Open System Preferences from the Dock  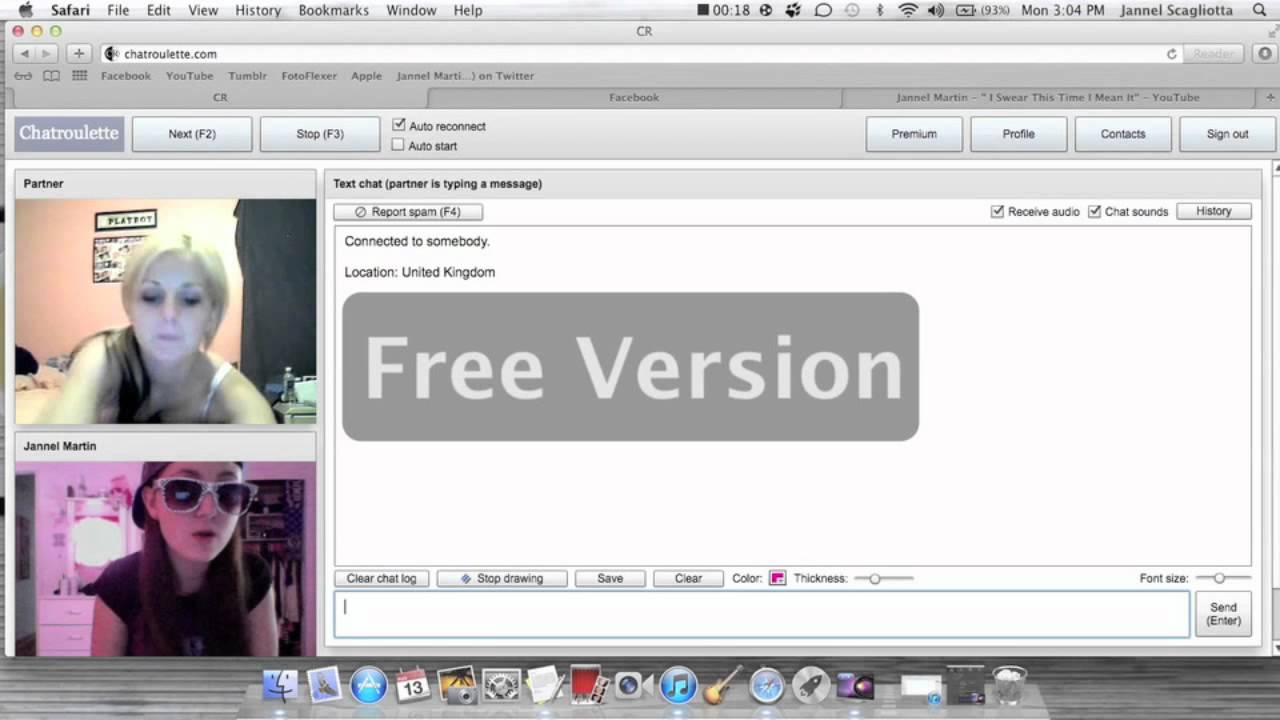(x=501, y=685)
